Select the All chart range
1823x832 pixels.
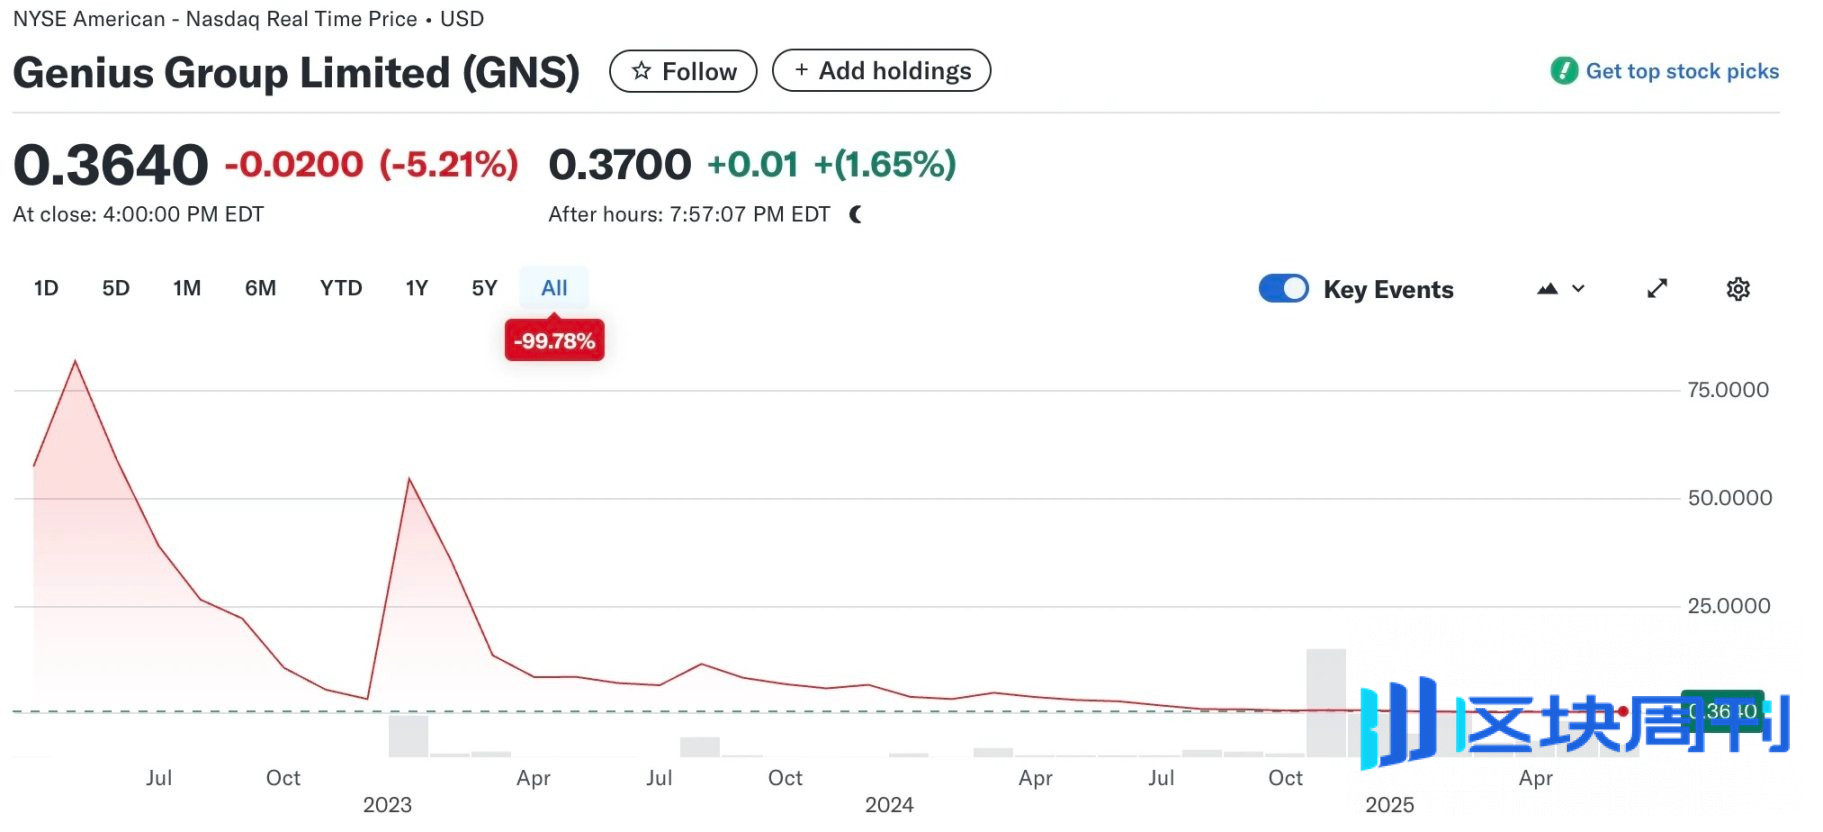[554, 288]
